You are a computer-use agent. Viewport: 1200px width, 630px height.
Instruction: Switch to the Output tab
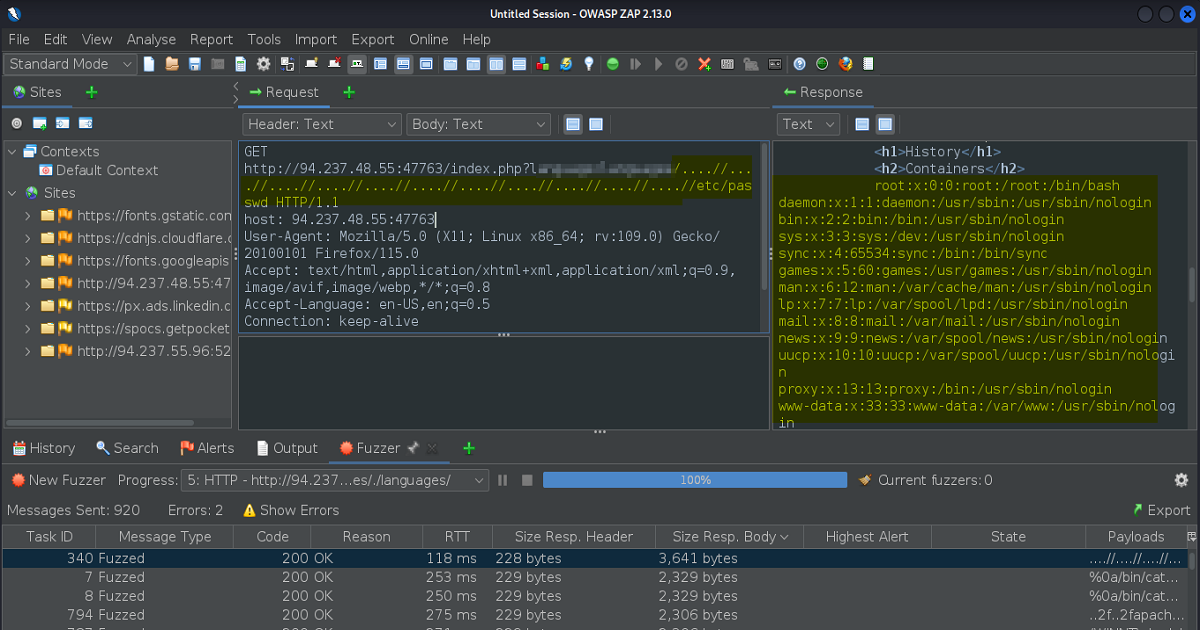click(x=287, y=448)
